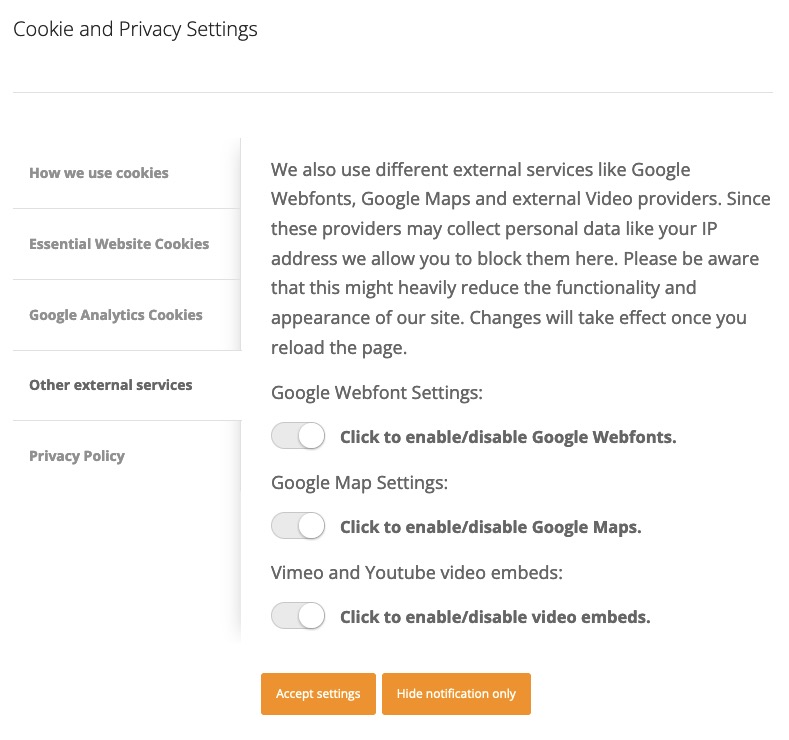This screenshot has height=740, width=789.
Task: Click the 'reload the page.' text line
Action: point(339,348)
